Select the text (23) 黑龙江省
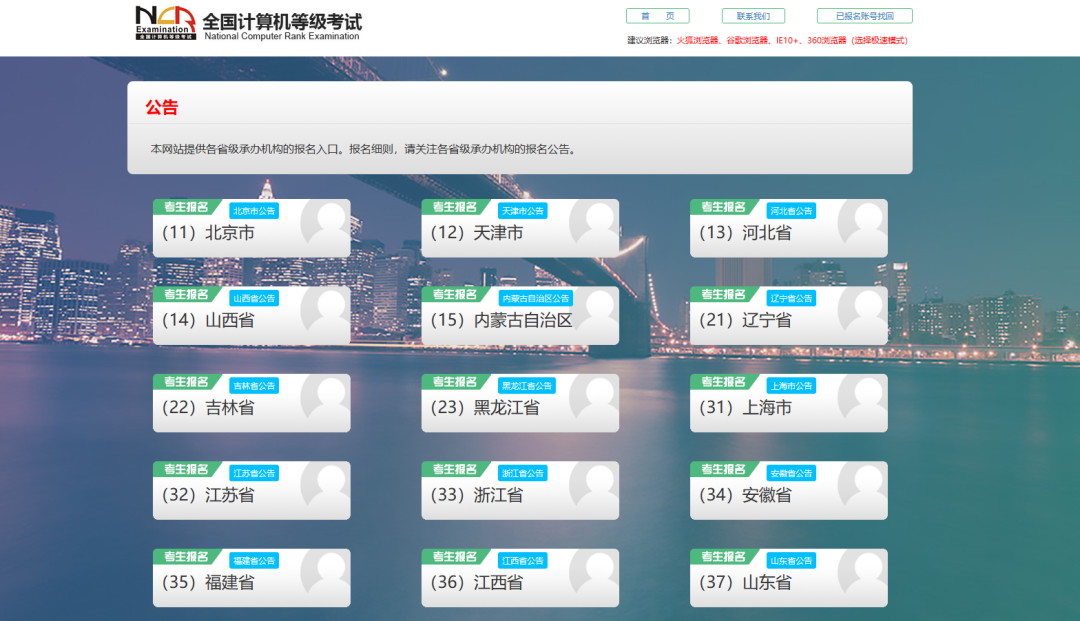This screenshot has width=1080, height=621. pyautogui.click(x=485, y=408)
